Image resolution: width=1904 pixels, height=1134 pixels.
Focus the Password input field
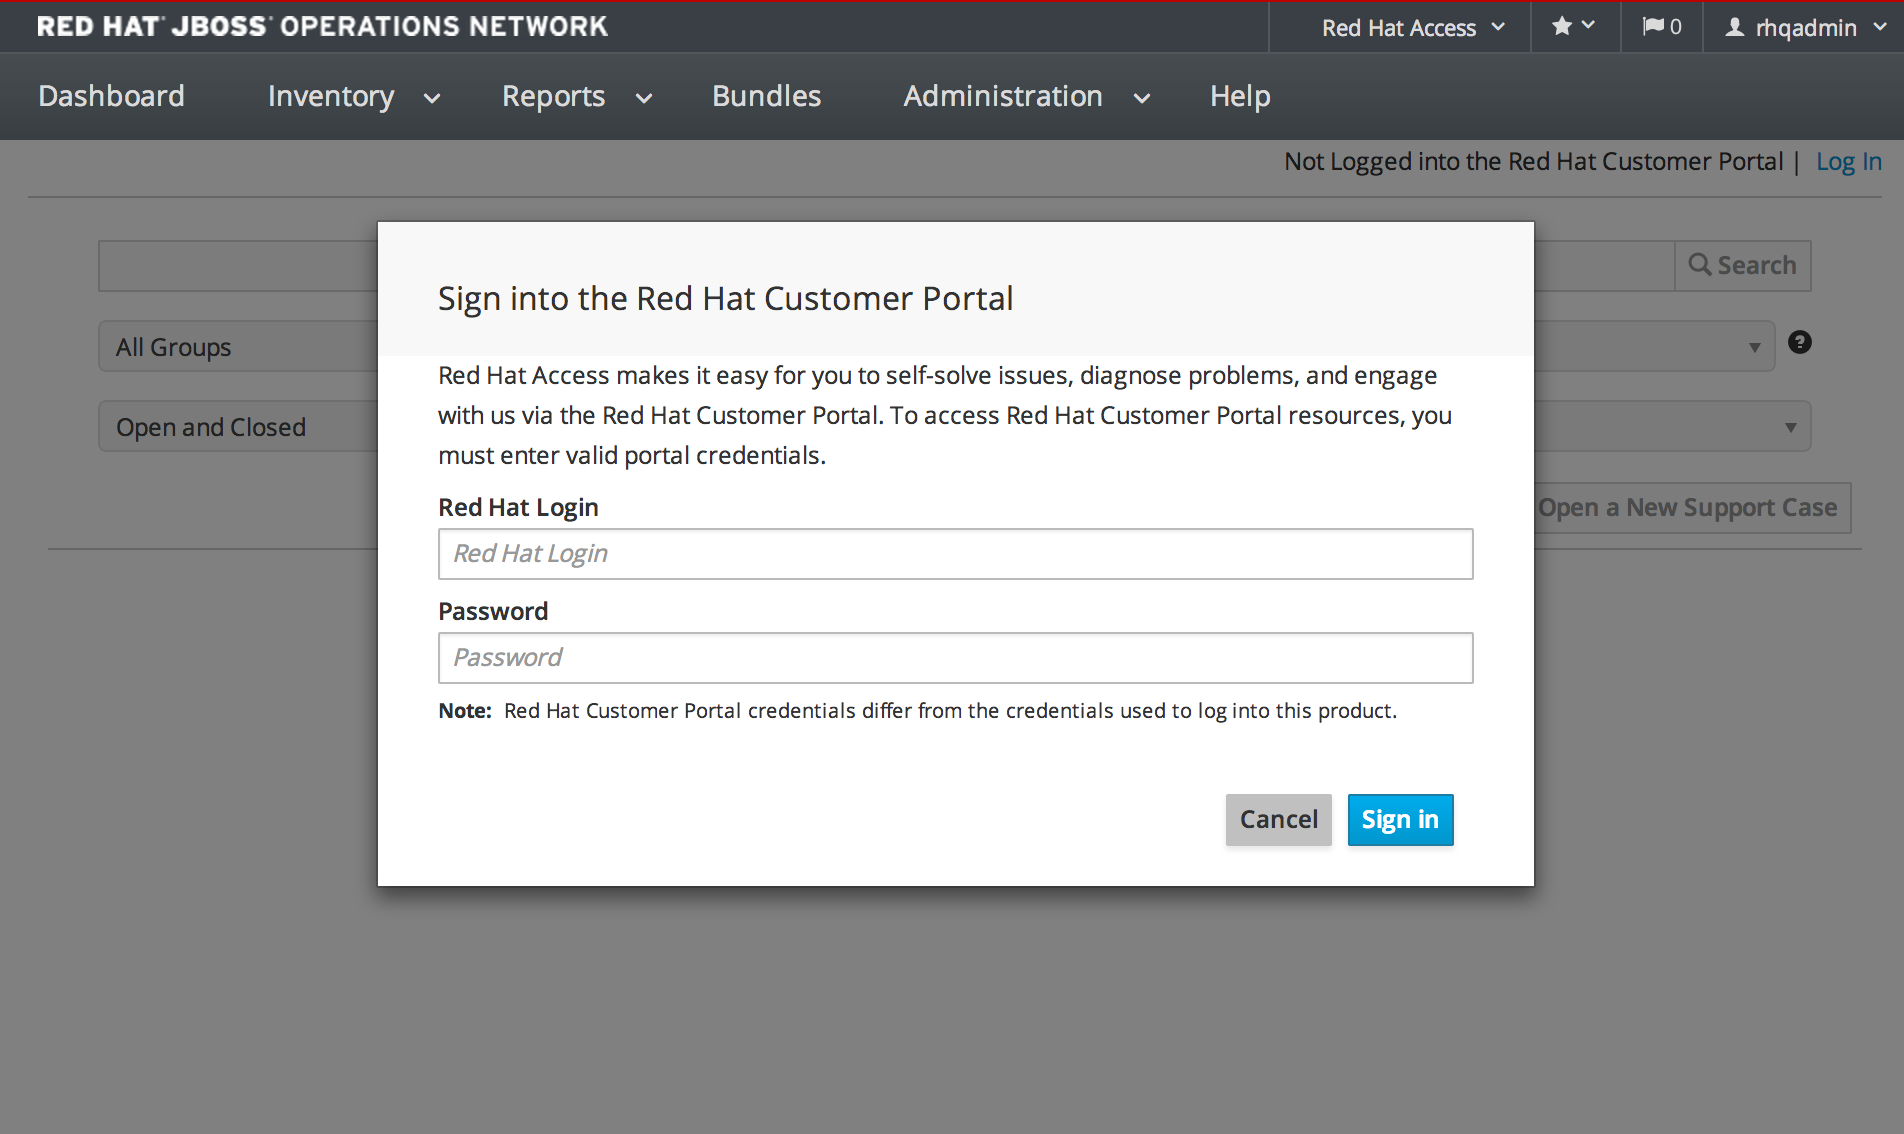pyautogui.click(x=955, y=658)
